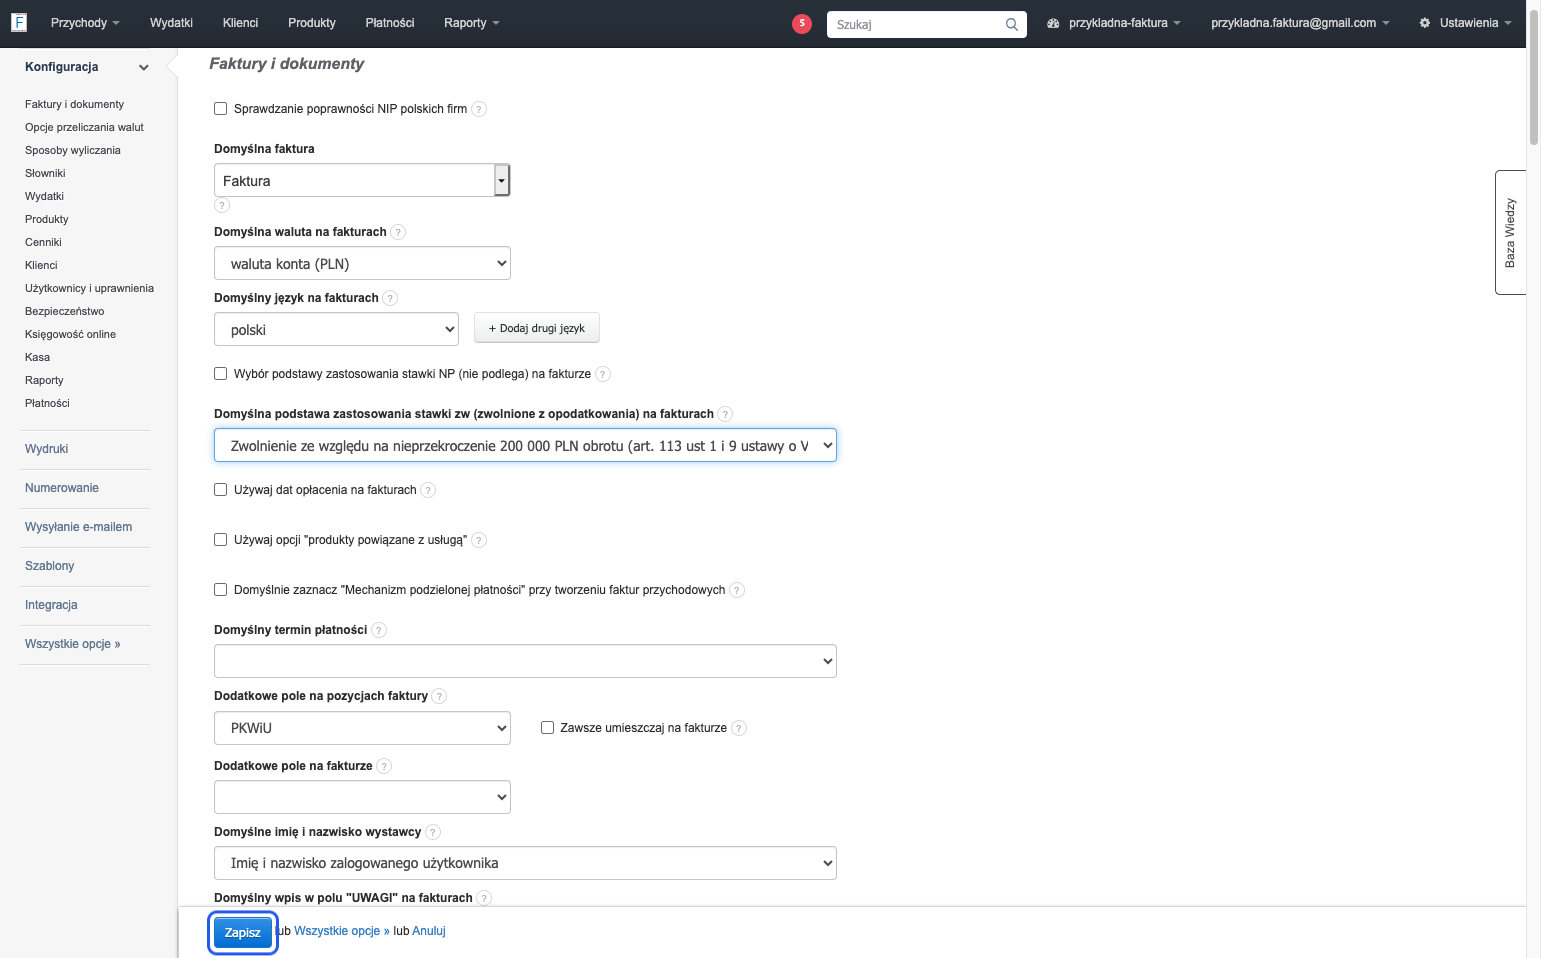Enable Używaj dat opłacenia na fakturach

221,490
